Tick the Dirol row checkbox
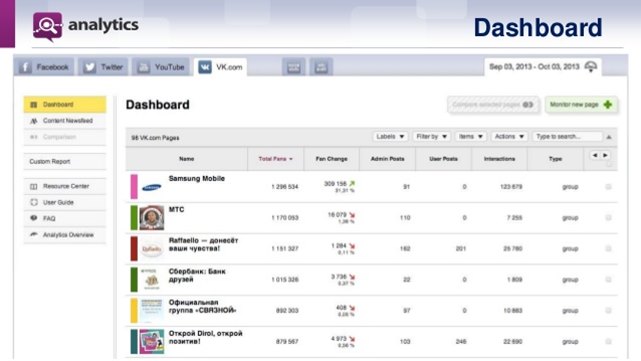Image resolution: width=641 pixels, height=361 pixels. pos(608,341)
